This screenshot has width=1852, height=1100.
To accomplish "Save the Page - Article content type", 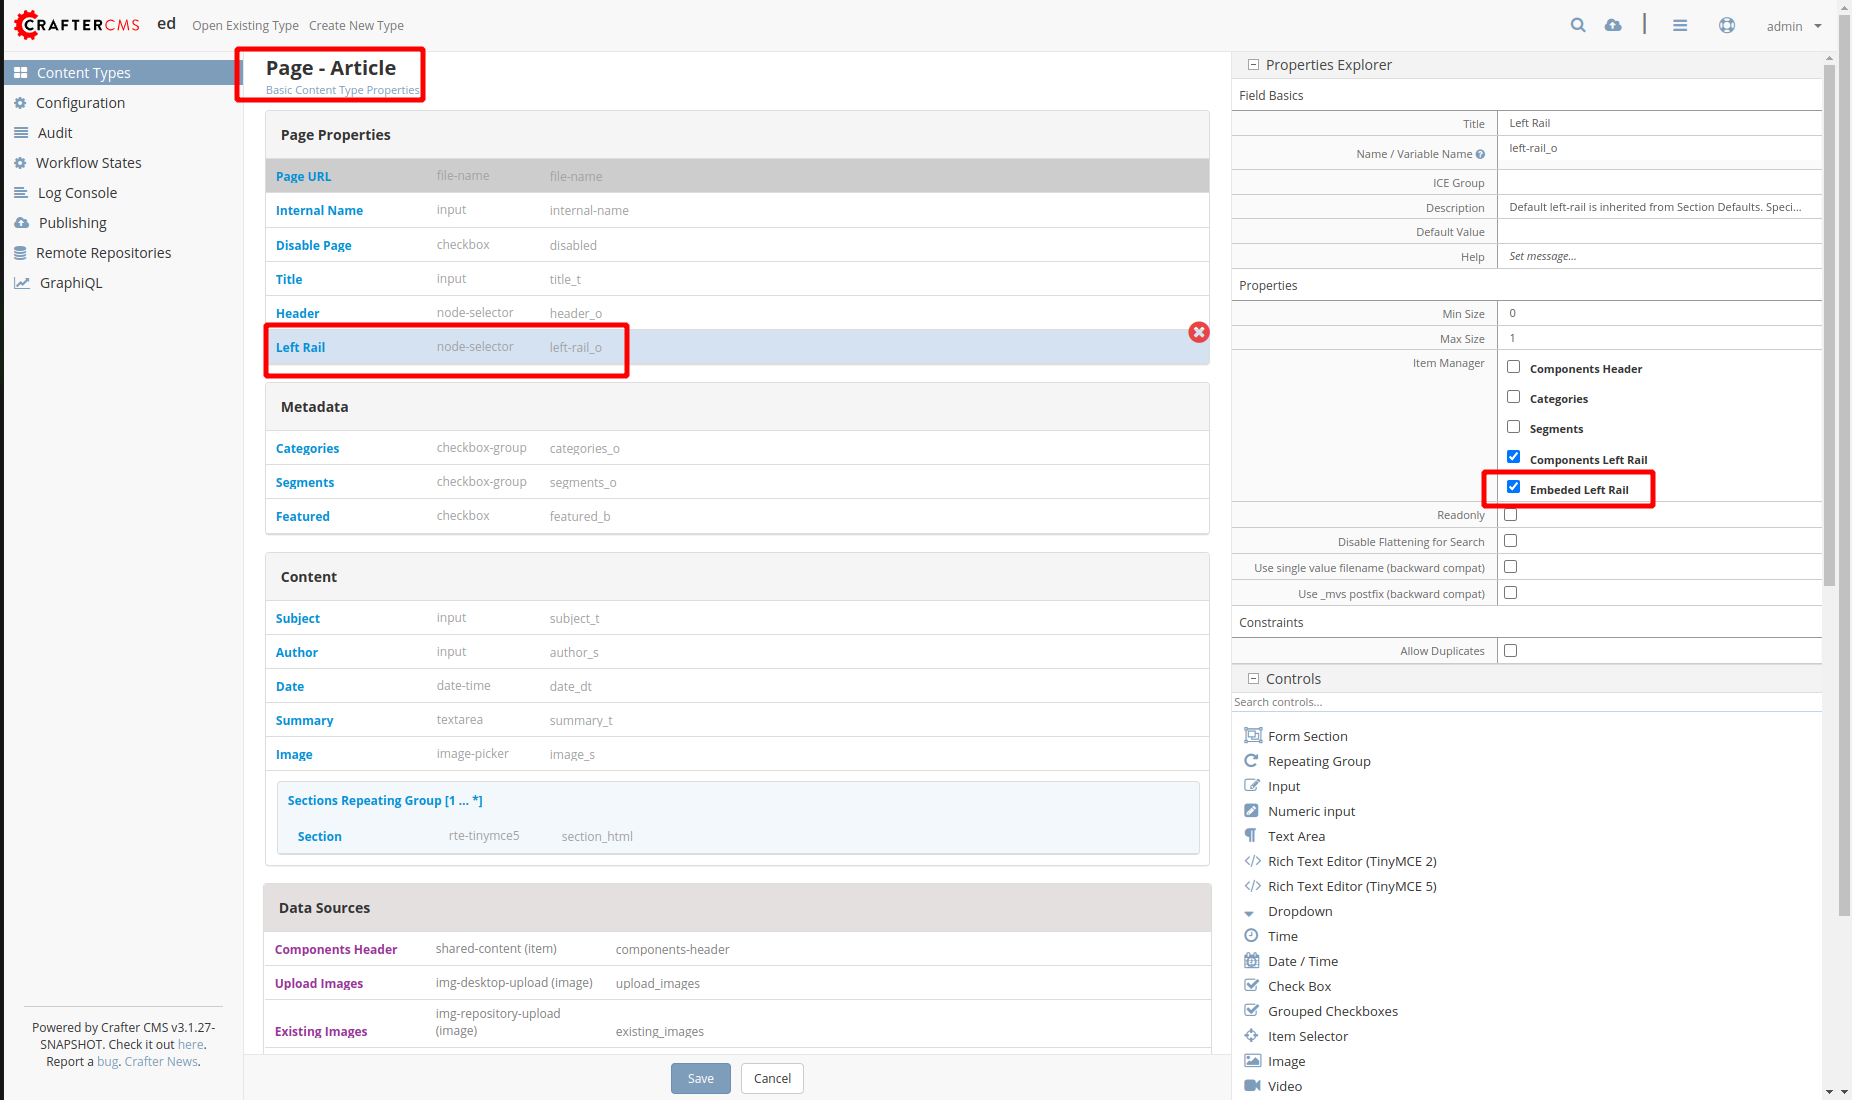I will click(x=700, y=1078).
